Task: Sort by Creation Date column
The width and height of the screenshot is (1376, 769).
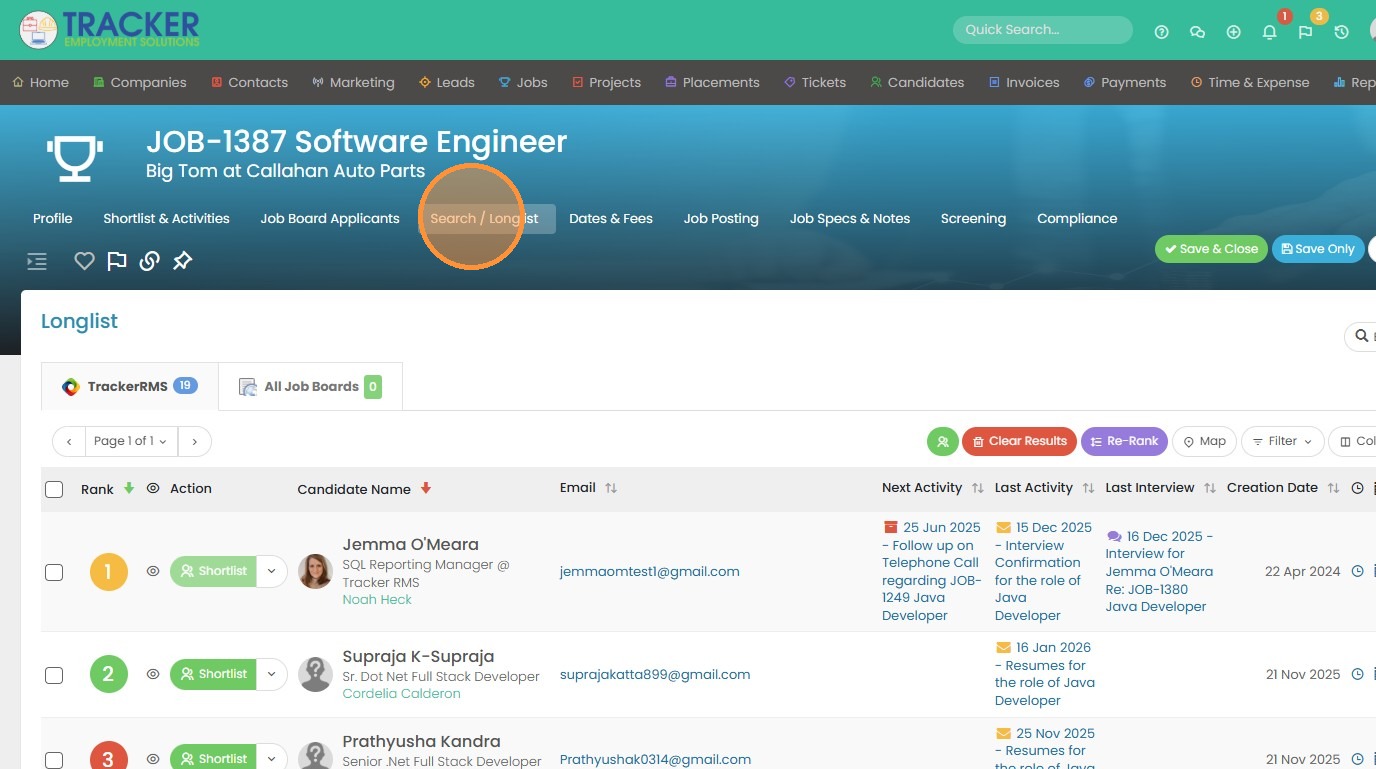Action: tap(1333, 488)
